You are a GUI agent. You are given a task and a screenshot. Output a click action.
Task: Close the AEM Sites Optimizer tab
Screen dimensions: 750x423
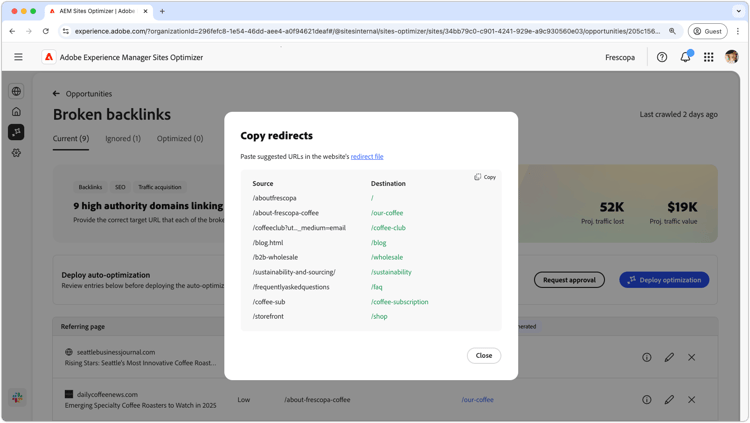[x=145, y=11]
